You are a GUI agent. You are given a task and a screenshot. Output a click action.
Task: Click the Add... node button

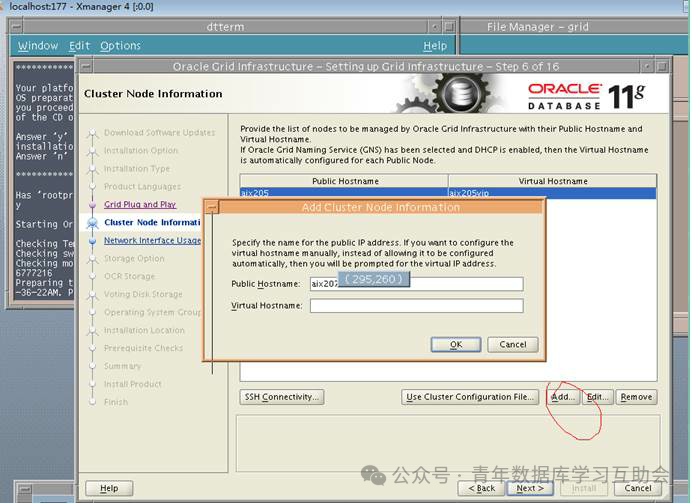tap(563, 397)
